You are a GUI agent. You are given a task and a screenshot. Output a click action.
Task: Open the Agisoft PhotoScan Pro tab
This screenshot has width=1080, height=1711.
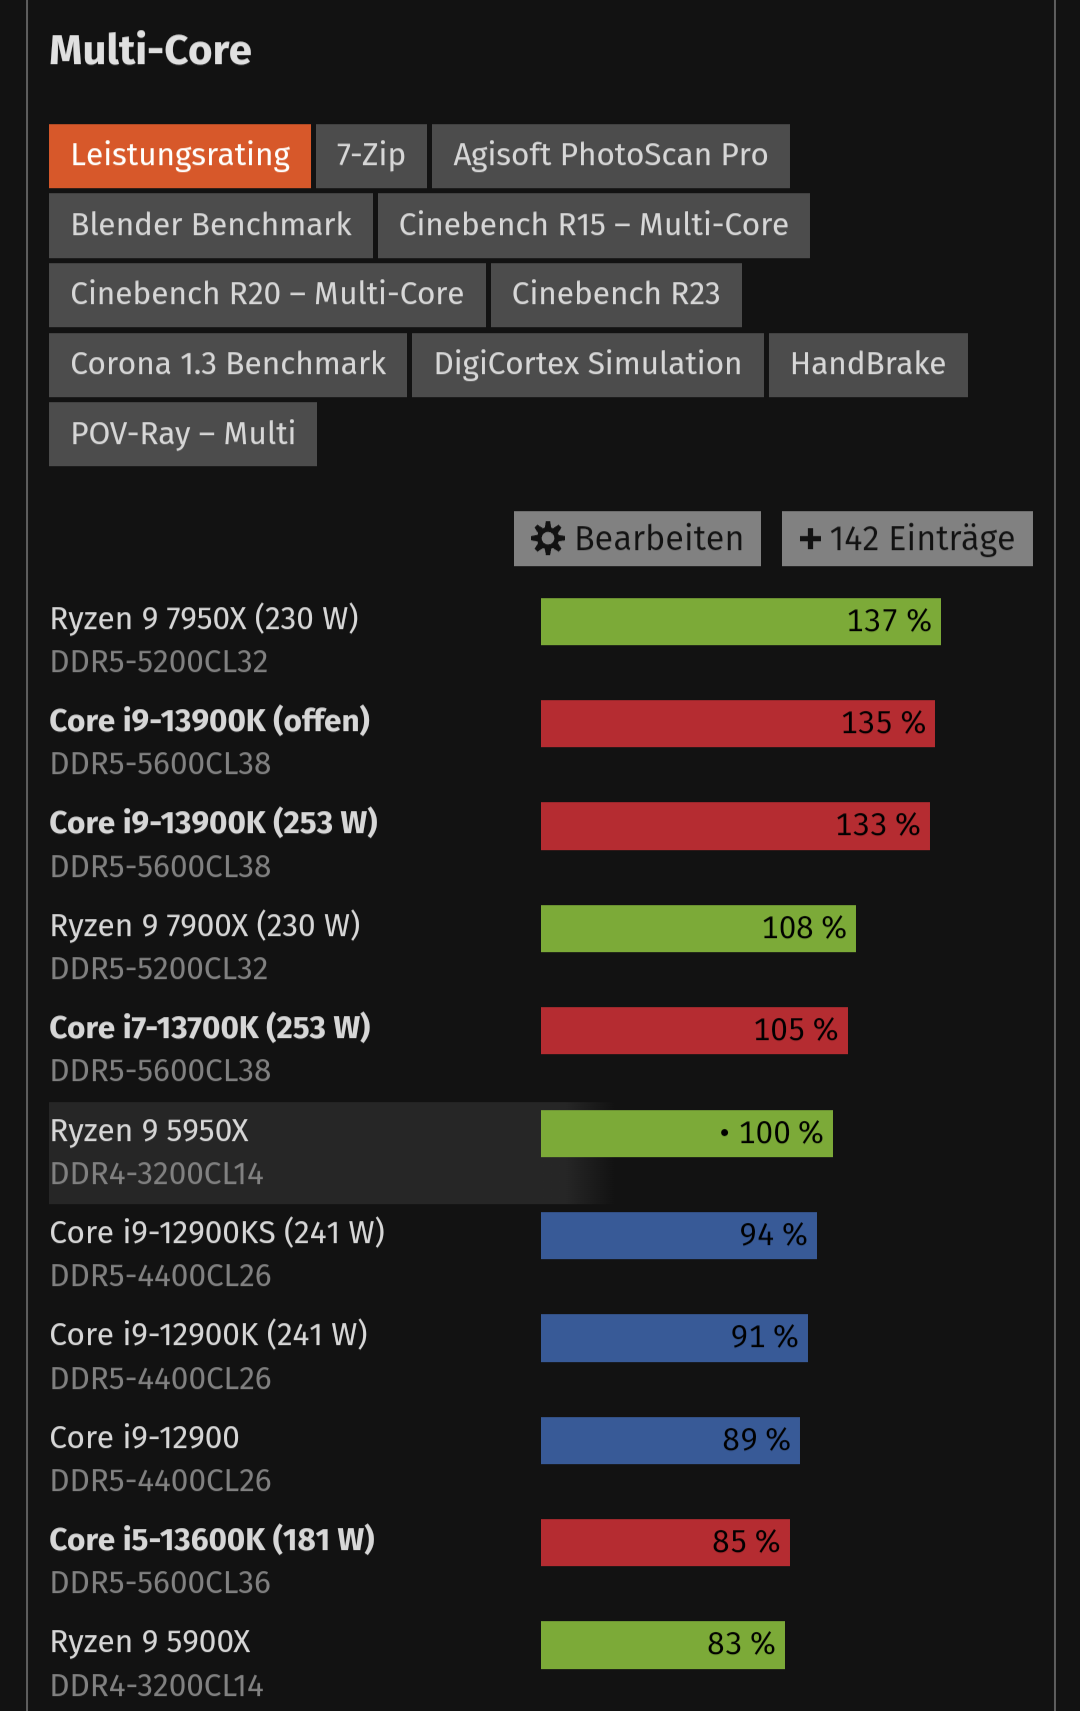tap(610, 156)
